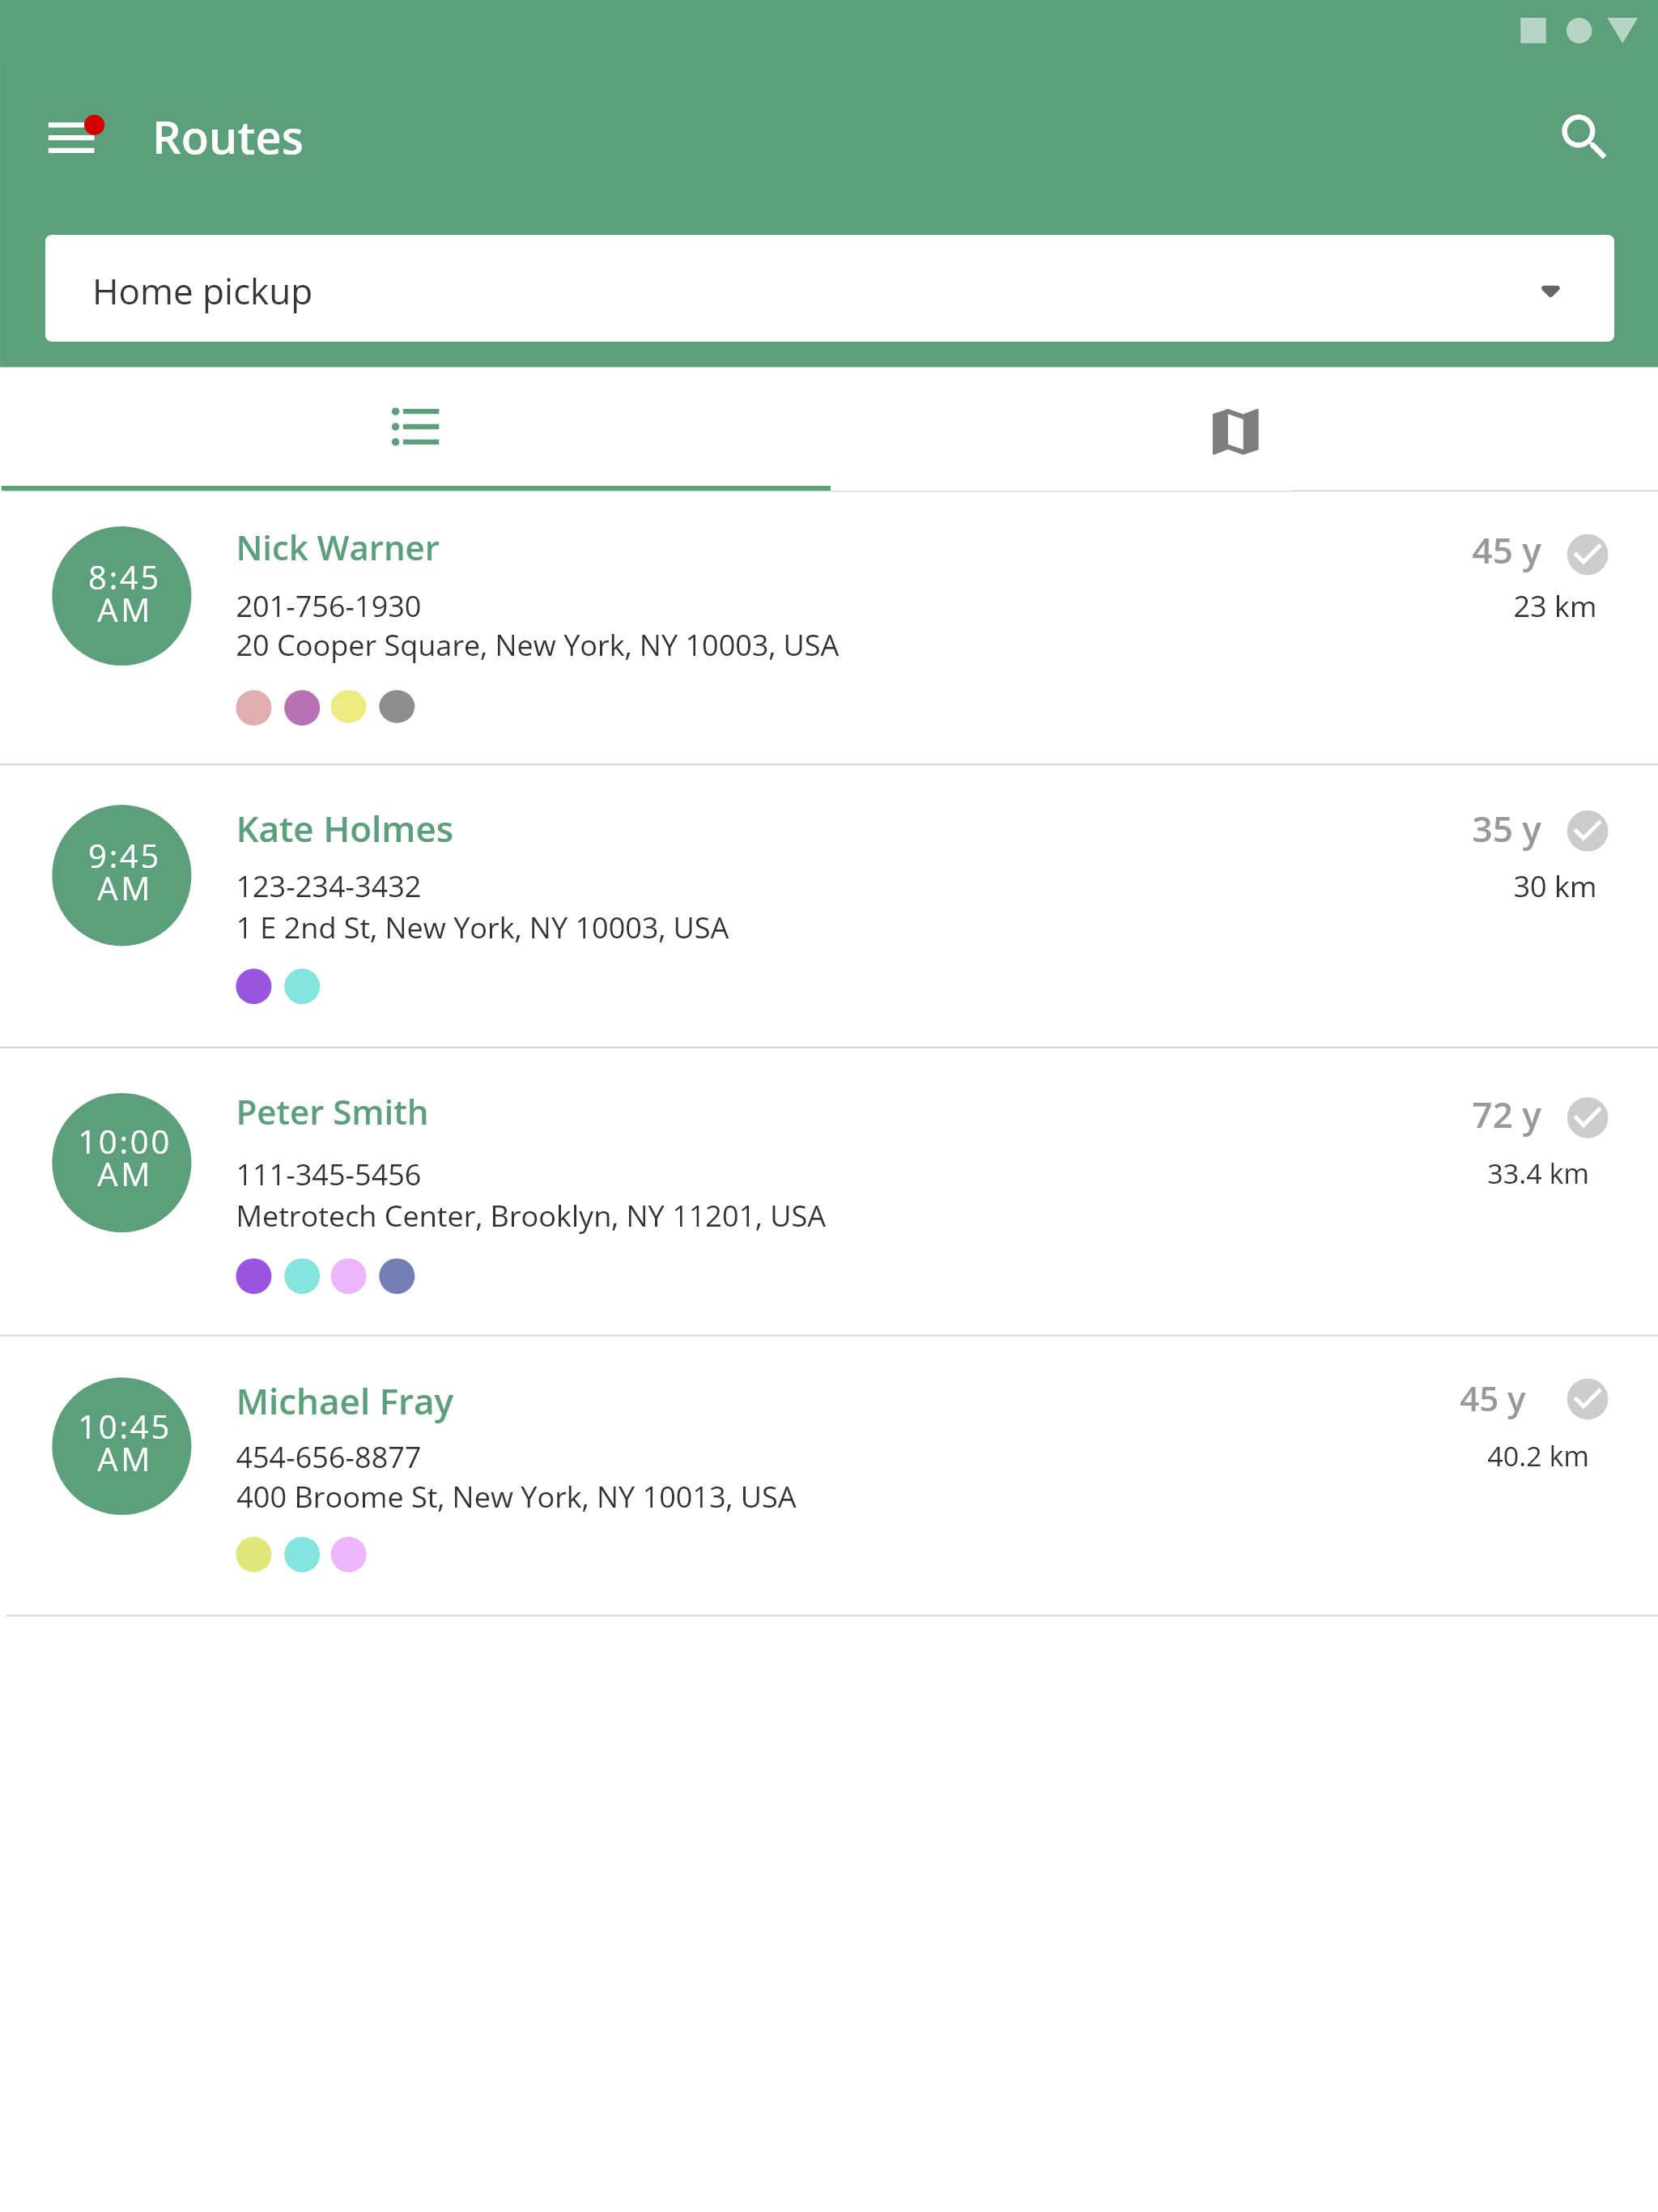This screenshot has width=1658, height=2212.
Task: Click the 35 y age label
Action: (x=1506, y=831)
